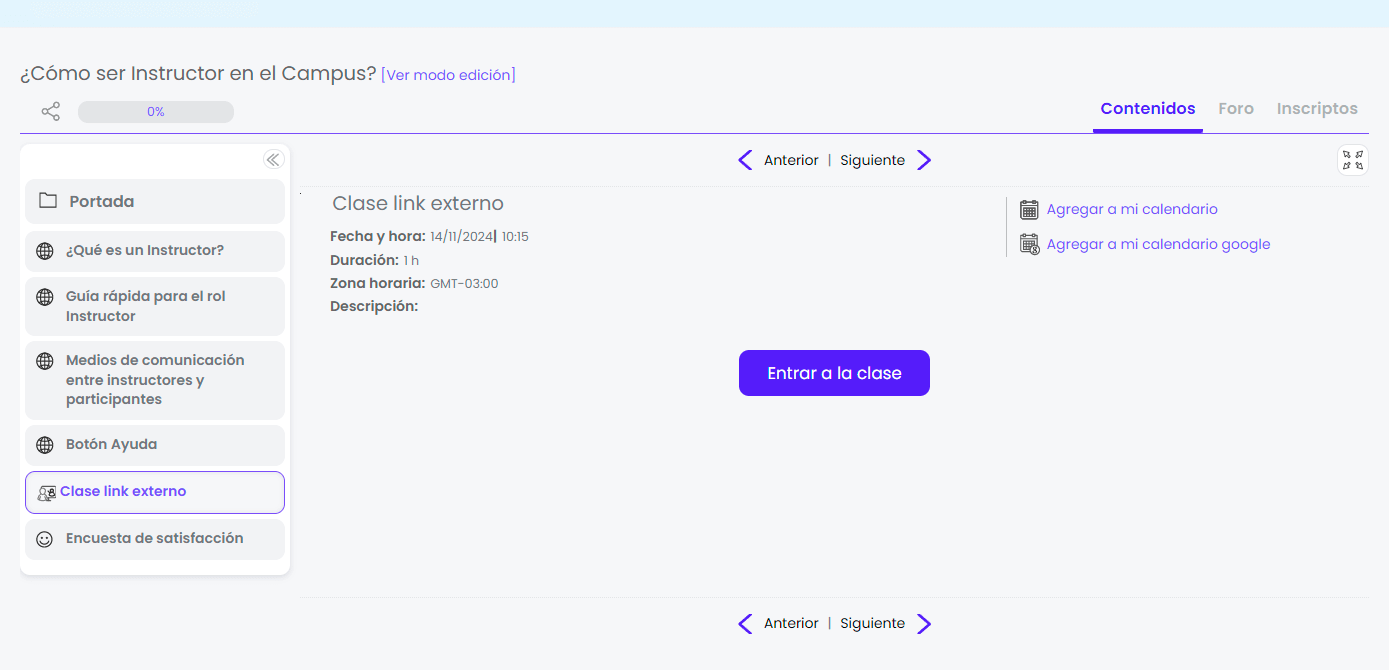The height and width of the screenshot is (670, 1389).
Task: Select the Botón Ayuda sidebar item
Action: [x=155, y=445]
